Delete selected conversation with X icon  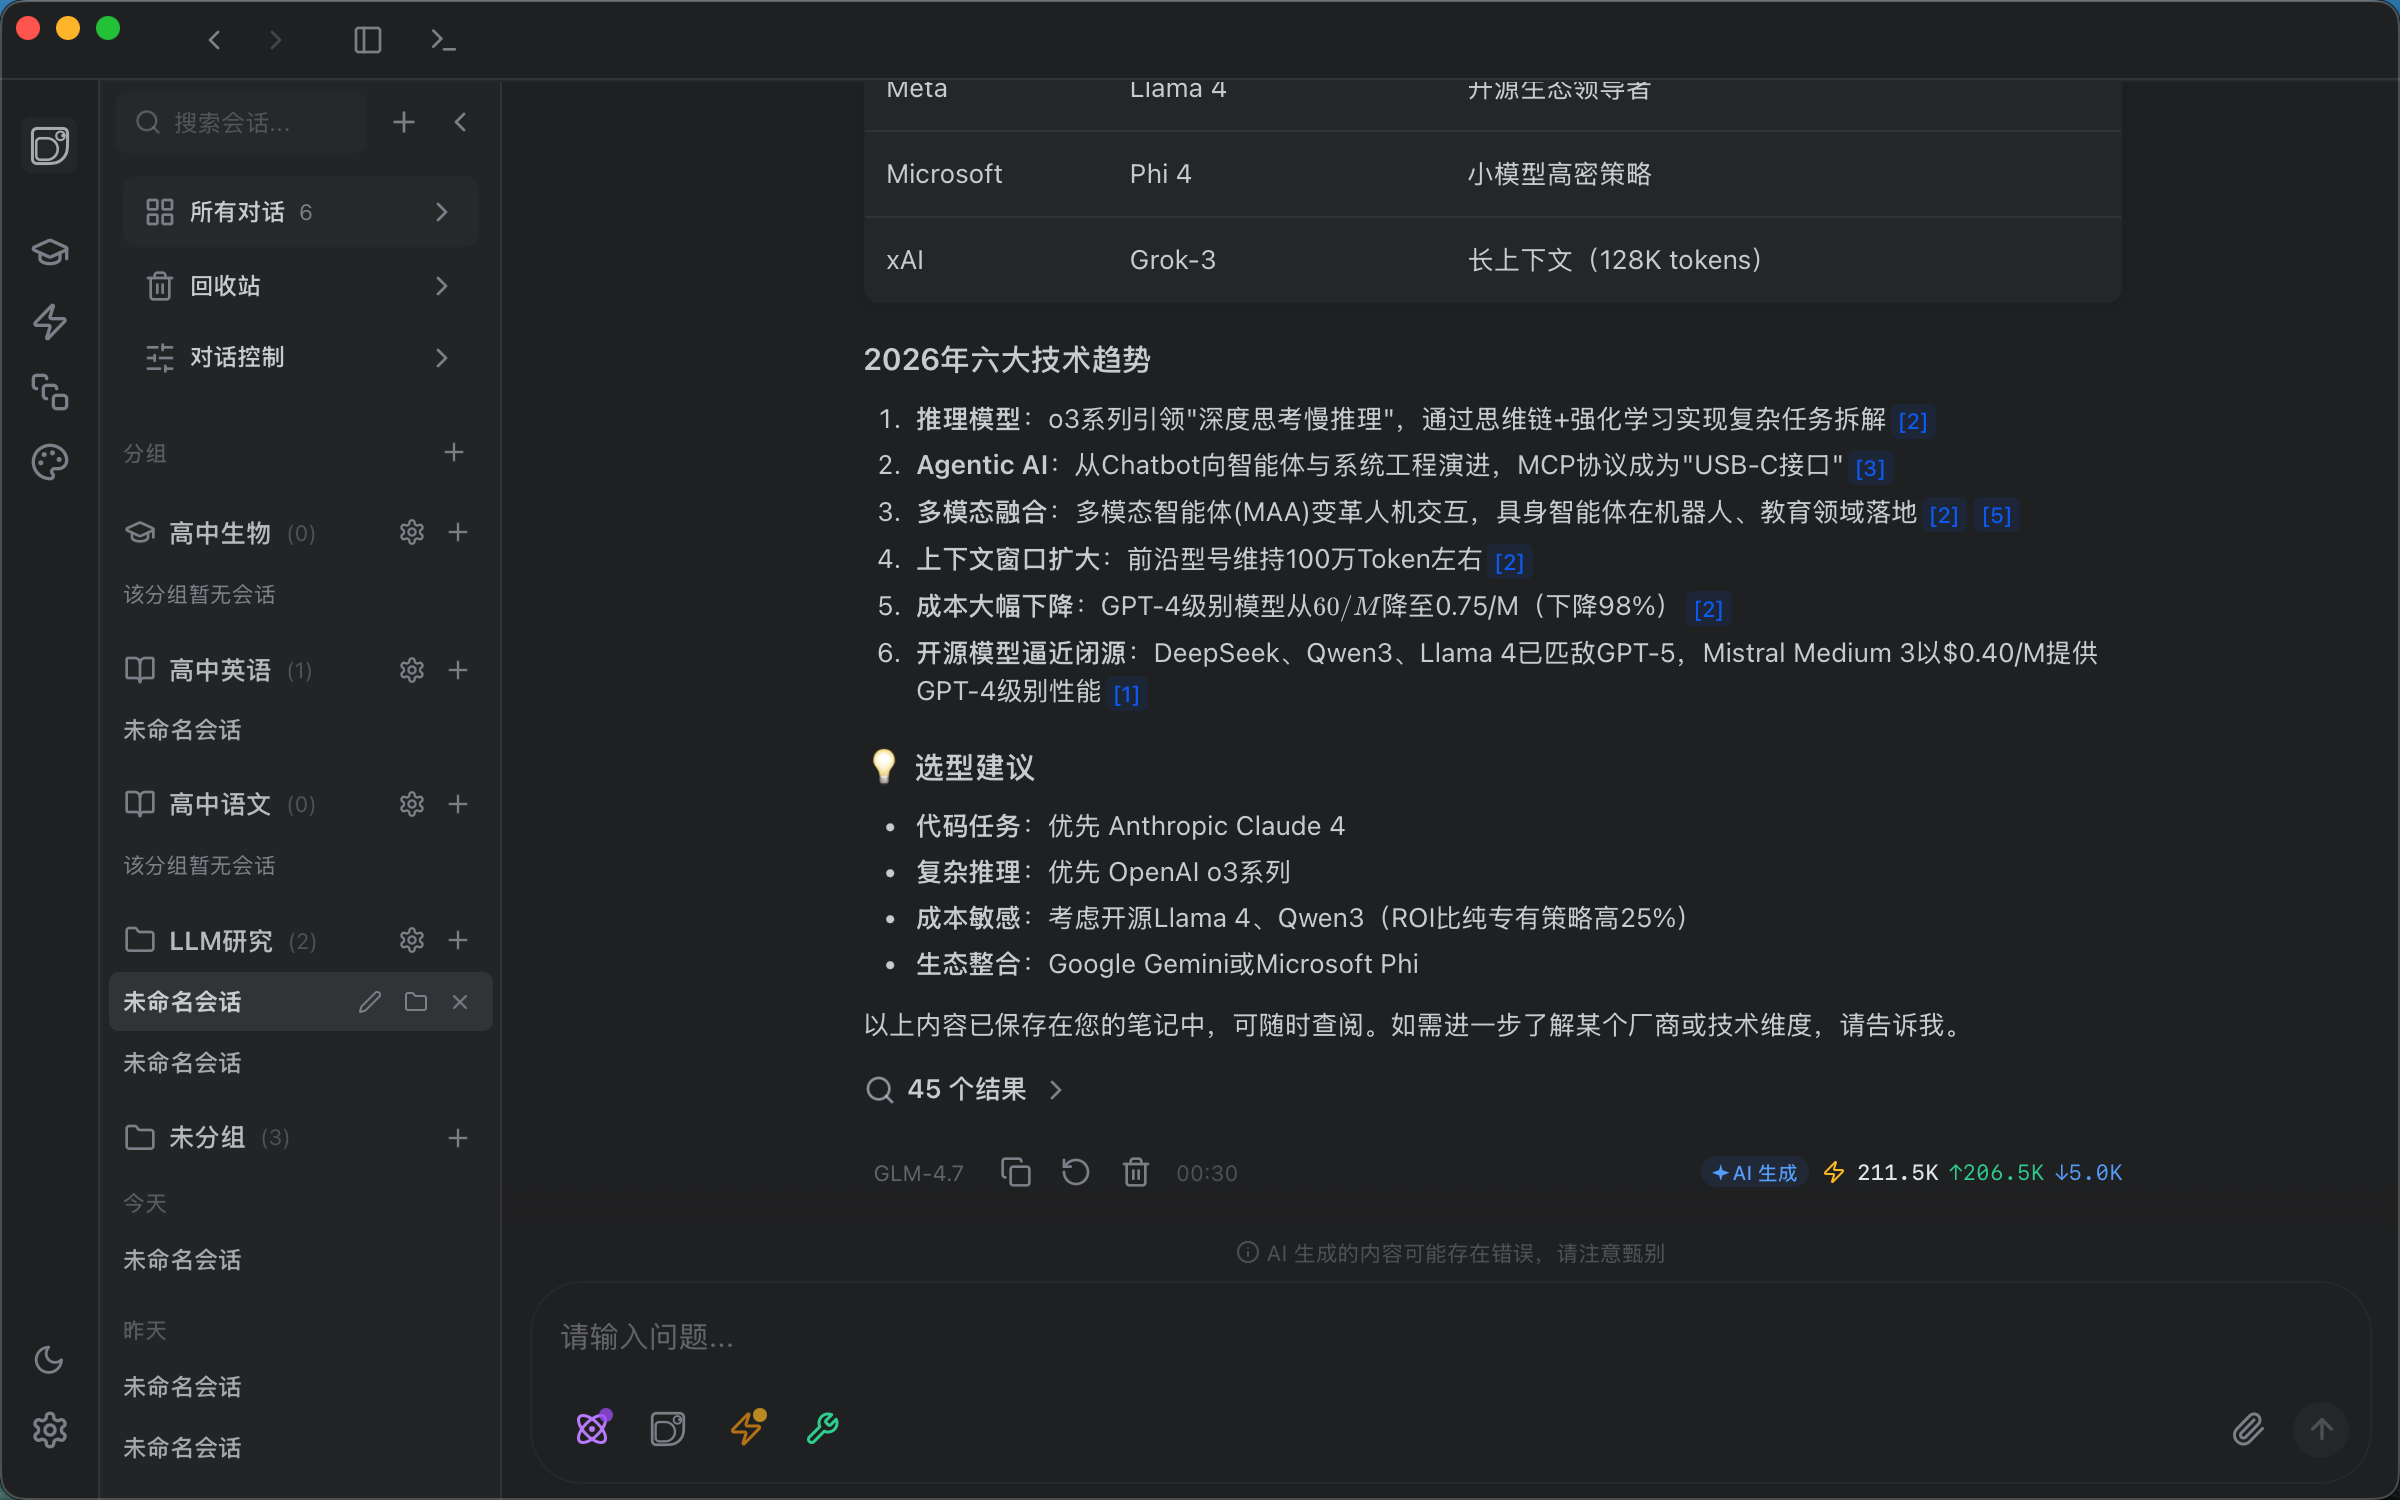coord(460,1002)
